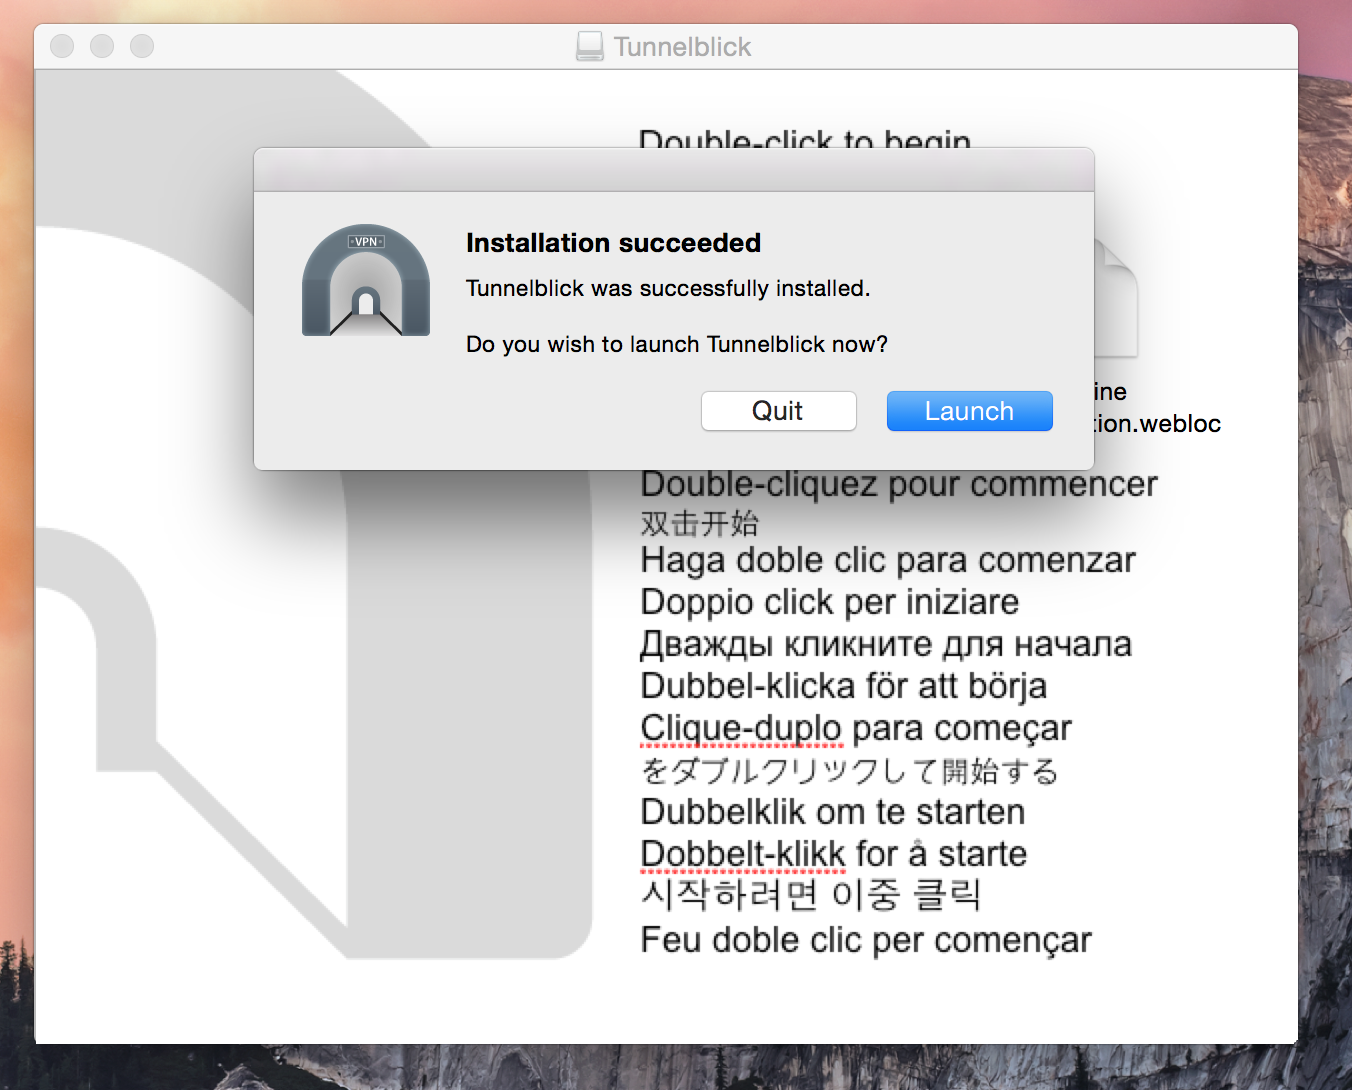Screen dimensions: 1352x1090
Task: Click 'Do you wish to launch Tunnelblick now?' text
Action: [676, 345]
